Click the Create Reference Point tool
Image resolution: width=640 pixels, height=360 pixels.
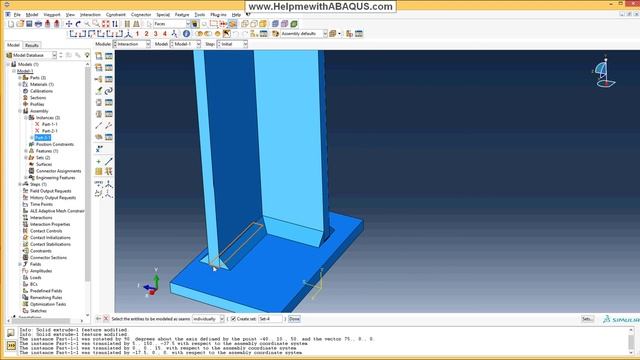point(99,149)
